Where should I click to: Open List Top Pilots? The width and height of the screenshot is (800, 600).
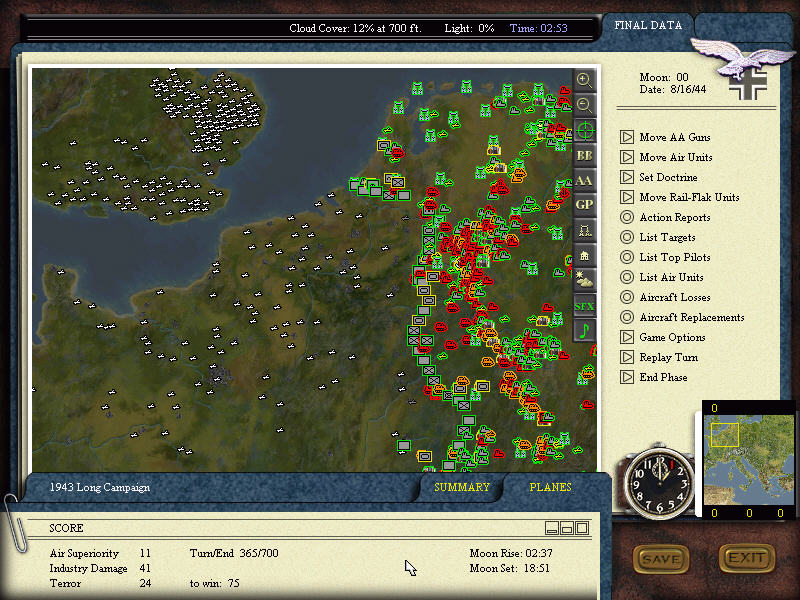point(674,257)
